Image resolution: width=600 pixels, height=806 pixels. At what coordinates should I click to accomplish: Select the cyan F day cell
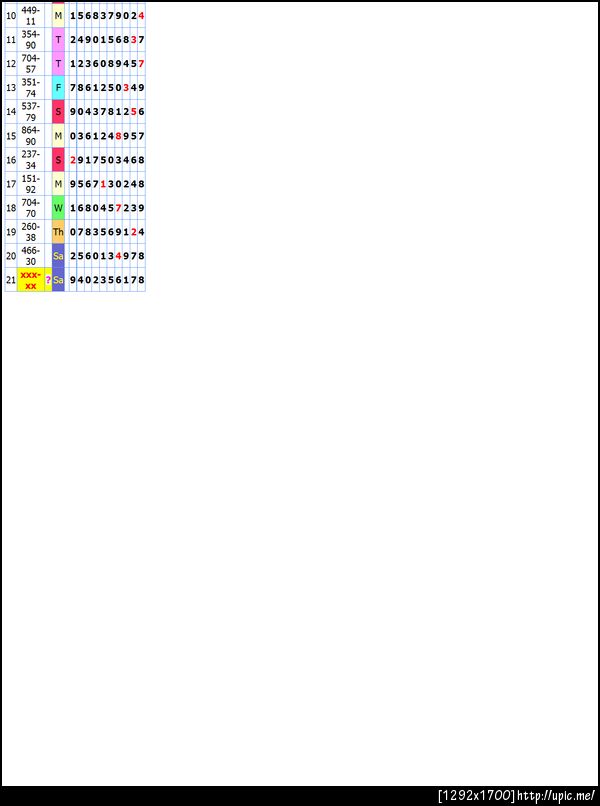[58, 87]
